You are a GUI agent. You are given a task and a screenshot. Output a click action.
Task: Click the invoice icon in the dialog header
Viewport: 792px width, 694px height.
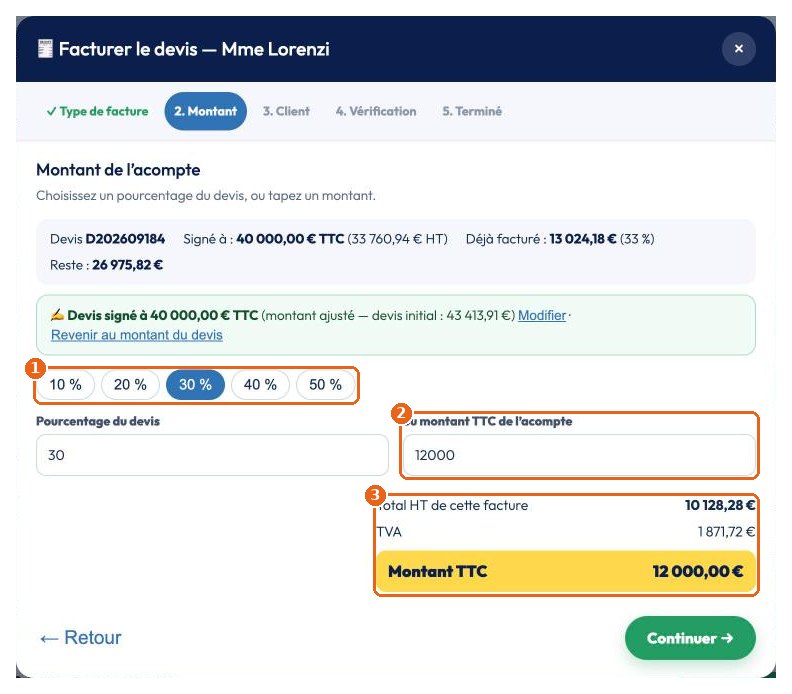coord(45,49)
